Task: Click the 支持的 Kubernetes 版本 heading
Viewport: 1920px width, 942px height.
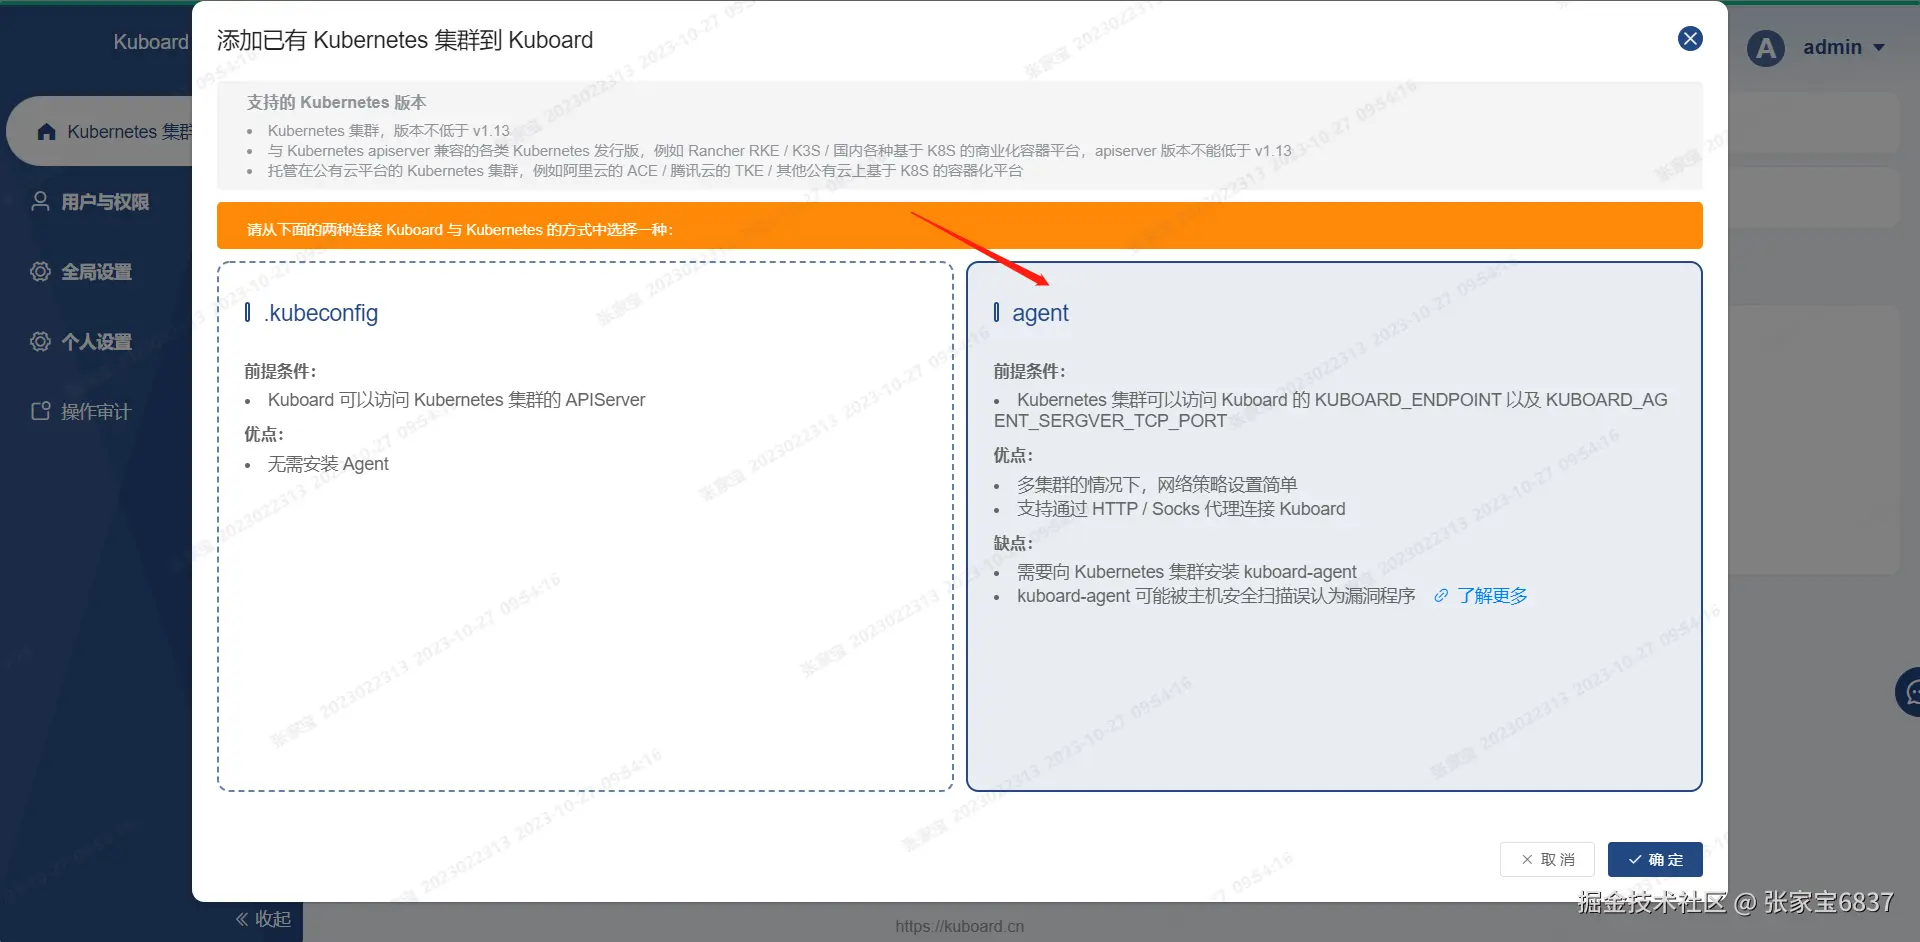Action: [x=337, y=102]
